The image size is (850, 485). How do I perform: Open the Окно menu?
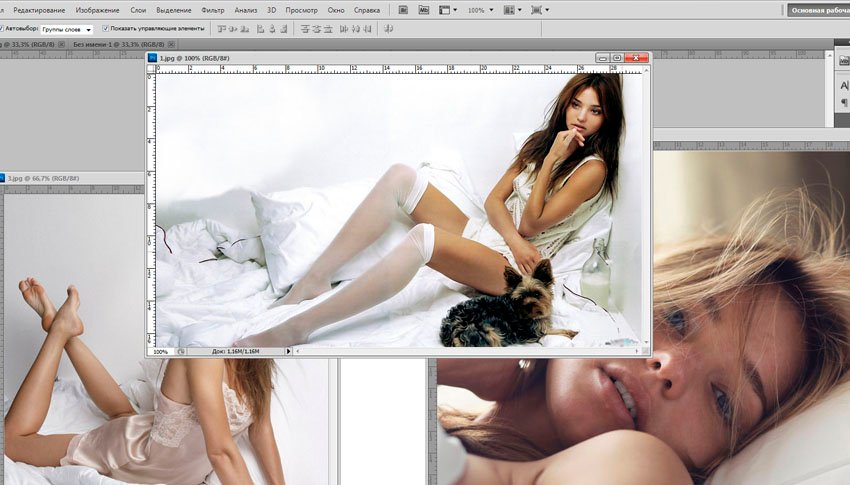coord(336,10)
